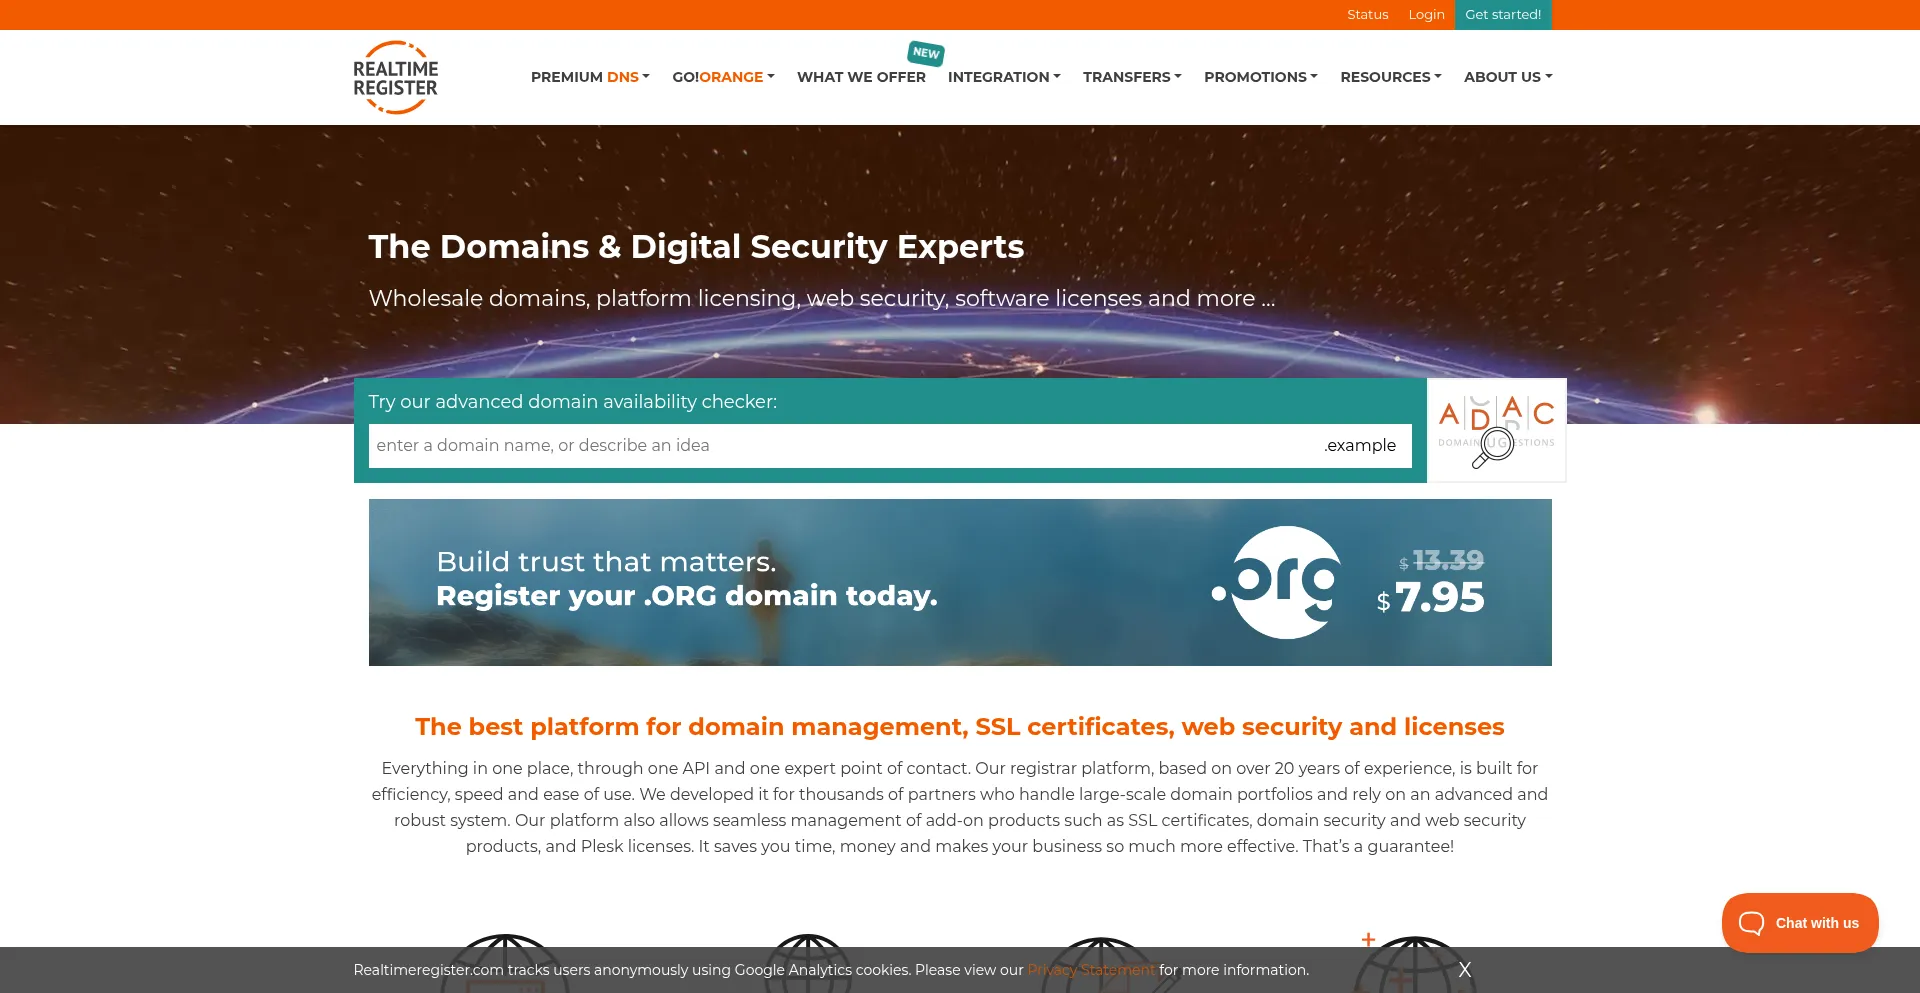This screenshot has height=993, width=1920.
Task: Expand the GO!ORANGE menu
Action: coord(722,77)
